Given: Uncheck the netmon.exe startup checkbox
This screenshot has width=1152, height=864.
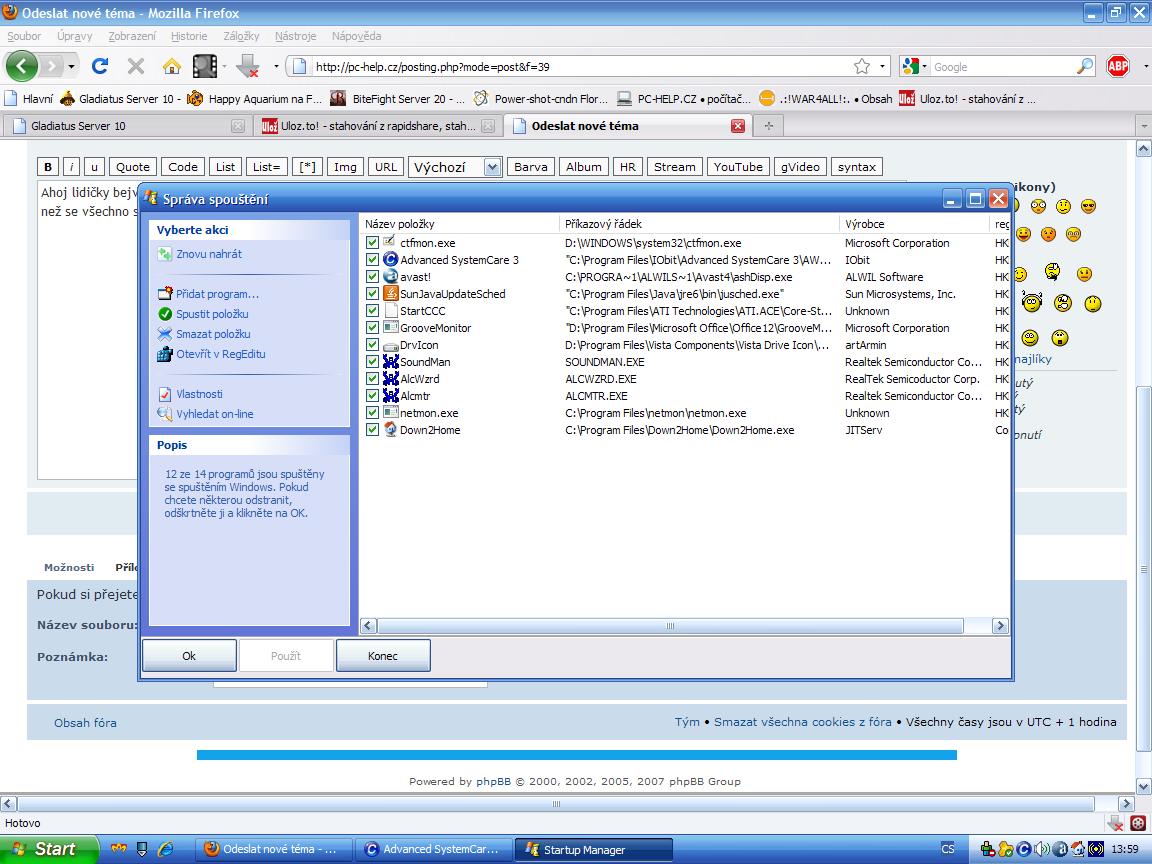Looking at the screenshot, I should [373, 413].
